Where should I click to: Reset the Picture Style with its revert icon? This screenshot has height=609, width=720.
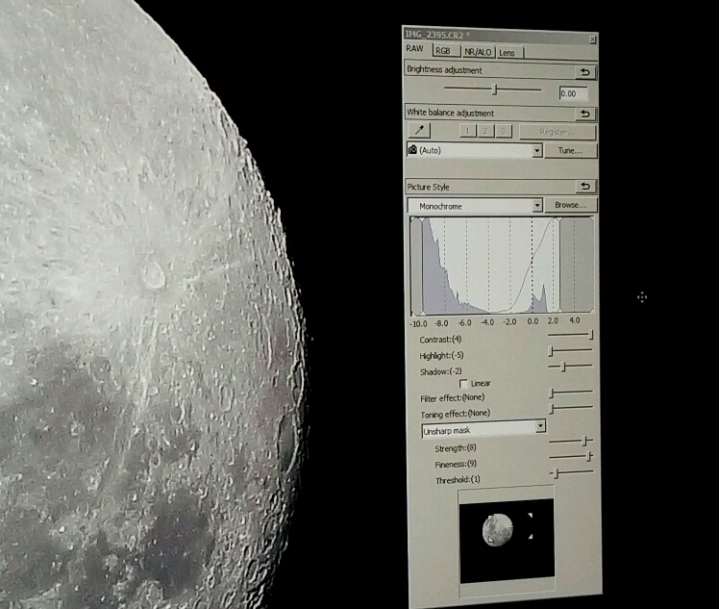pyautogui.click(x=585, y=186)
